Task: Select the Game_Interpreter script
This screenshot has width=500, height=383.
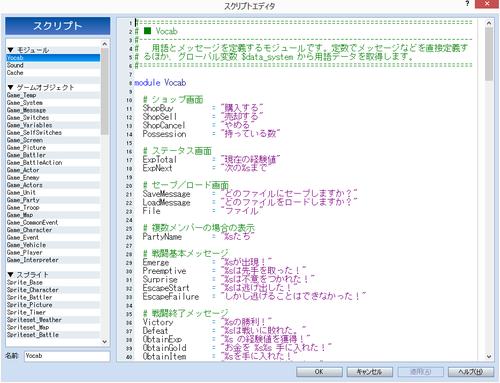Action: point(53,260)
